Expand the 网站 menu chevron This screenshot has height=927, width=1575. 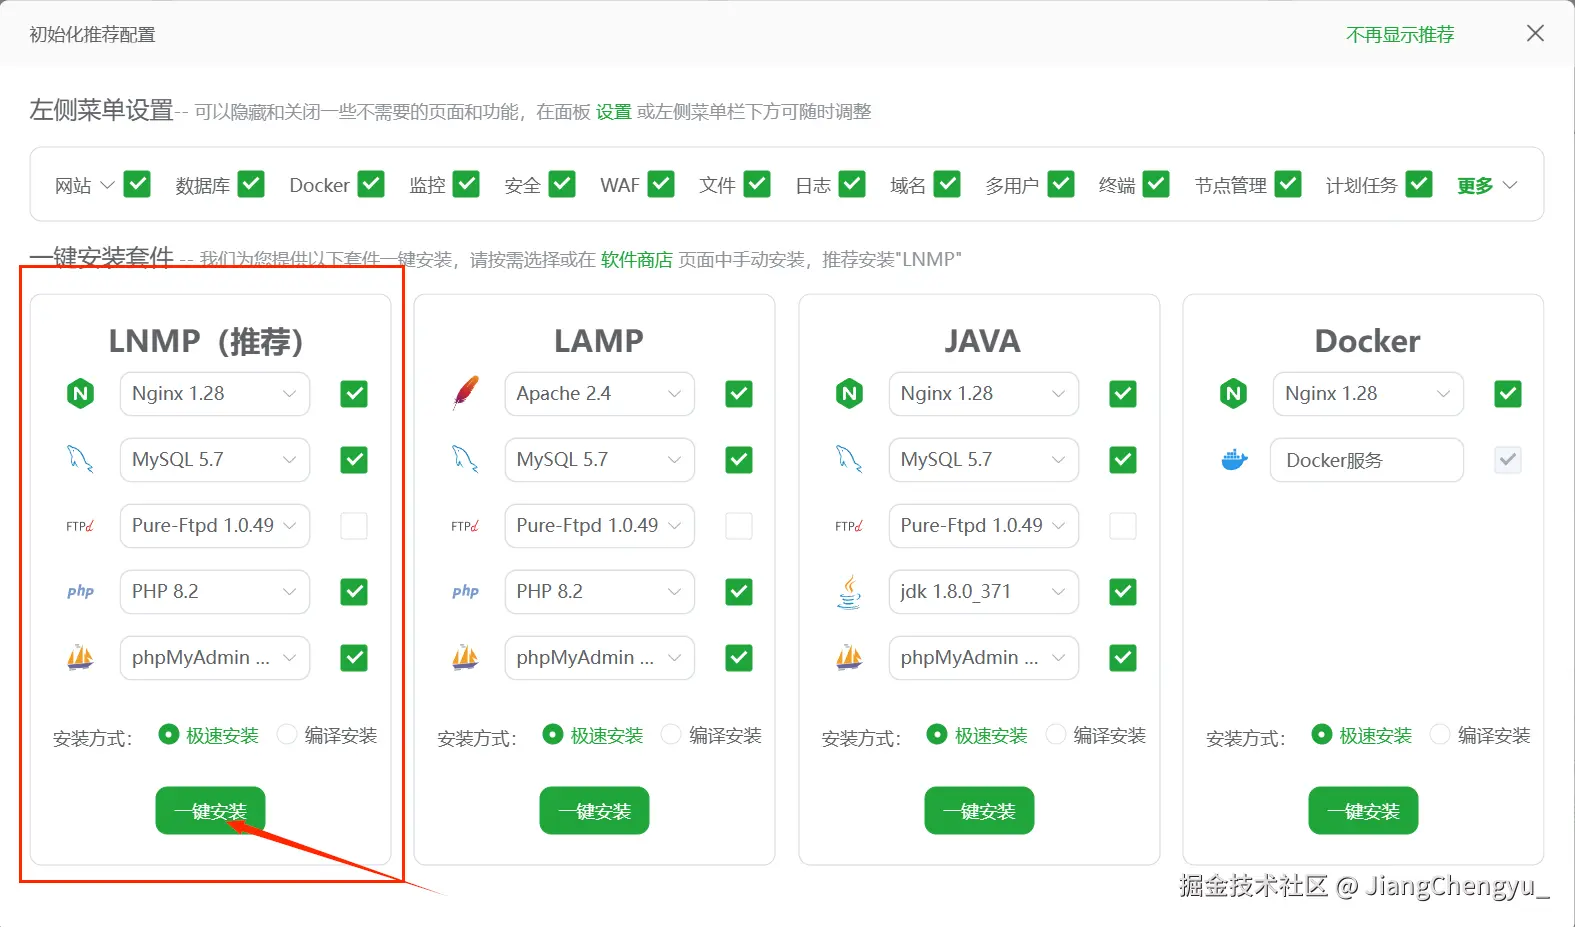tap(107, 185)
